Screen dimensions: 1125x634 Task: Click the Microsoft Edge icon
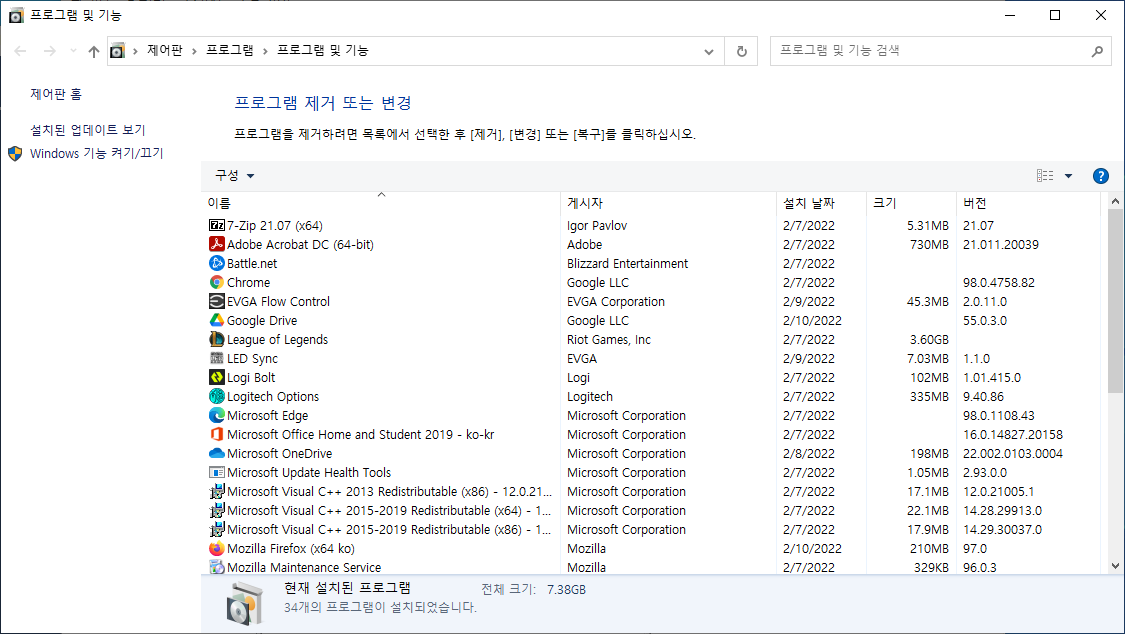[217, 415]
